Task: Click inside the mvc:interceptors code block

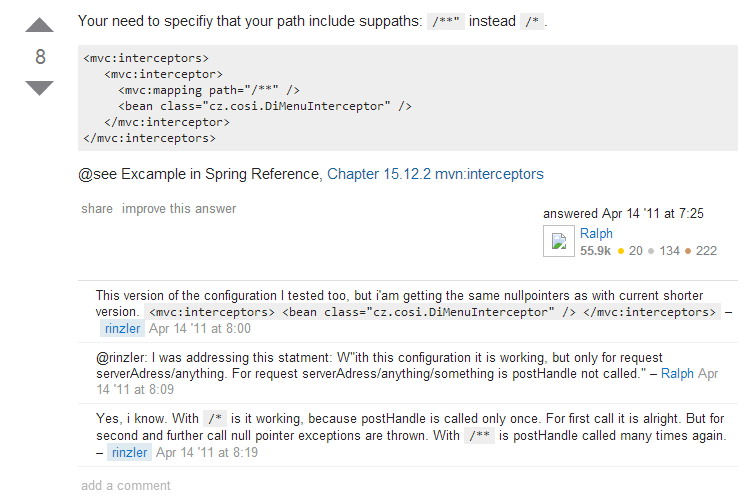Action: [x=408, y=98]
